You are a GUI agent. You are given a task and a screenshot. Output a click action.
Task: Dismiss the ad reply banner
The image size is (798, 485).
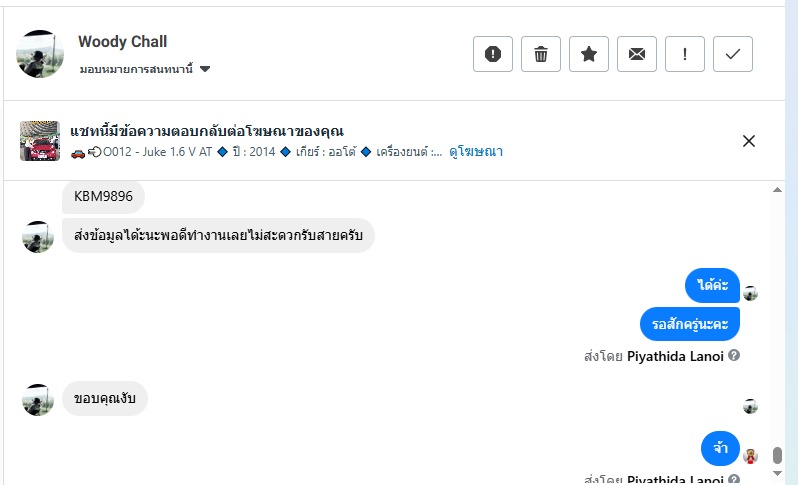tap(749, 141)
